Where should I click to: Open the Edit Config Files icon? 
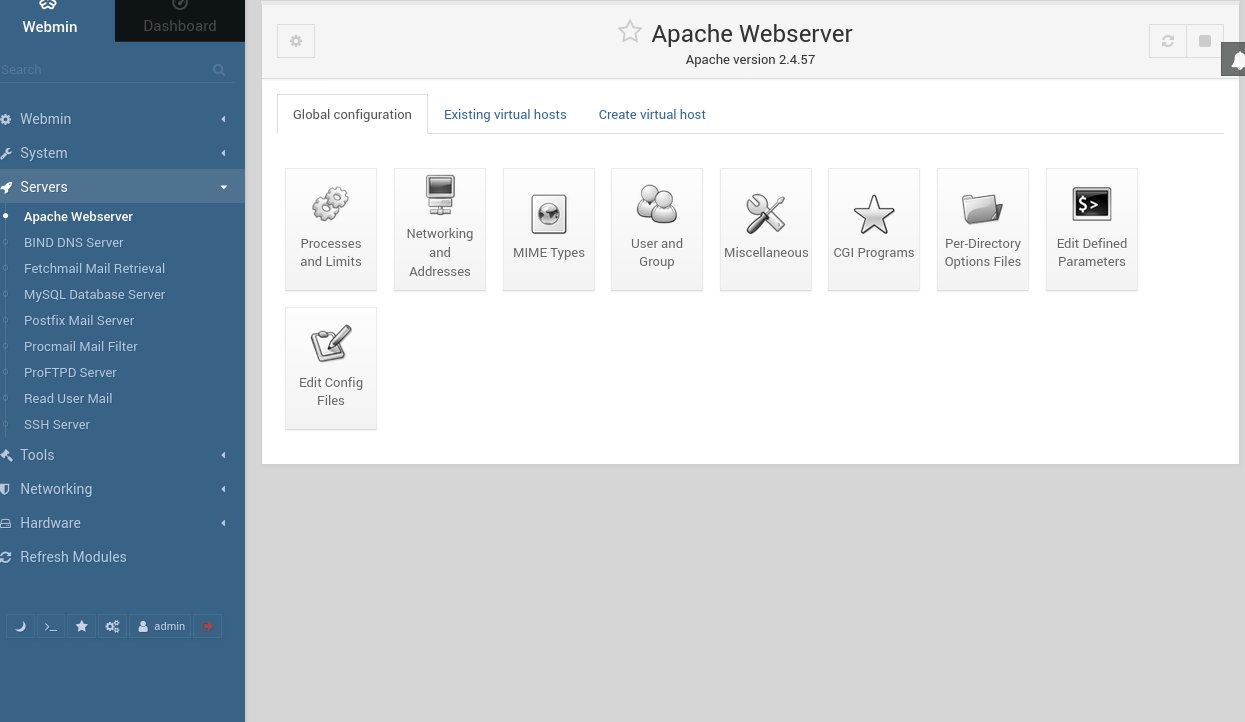[x=331, y=368]
